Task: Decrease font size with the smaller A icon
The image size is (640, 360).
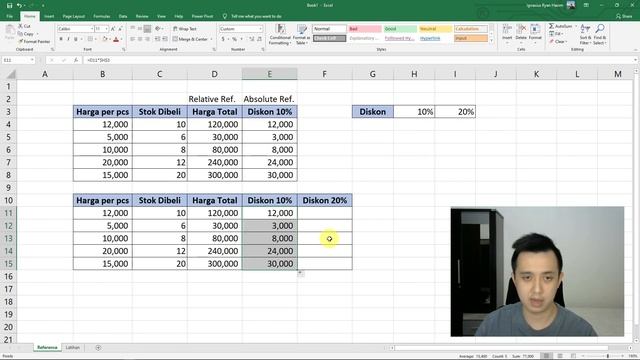Action: pos(120,29)
